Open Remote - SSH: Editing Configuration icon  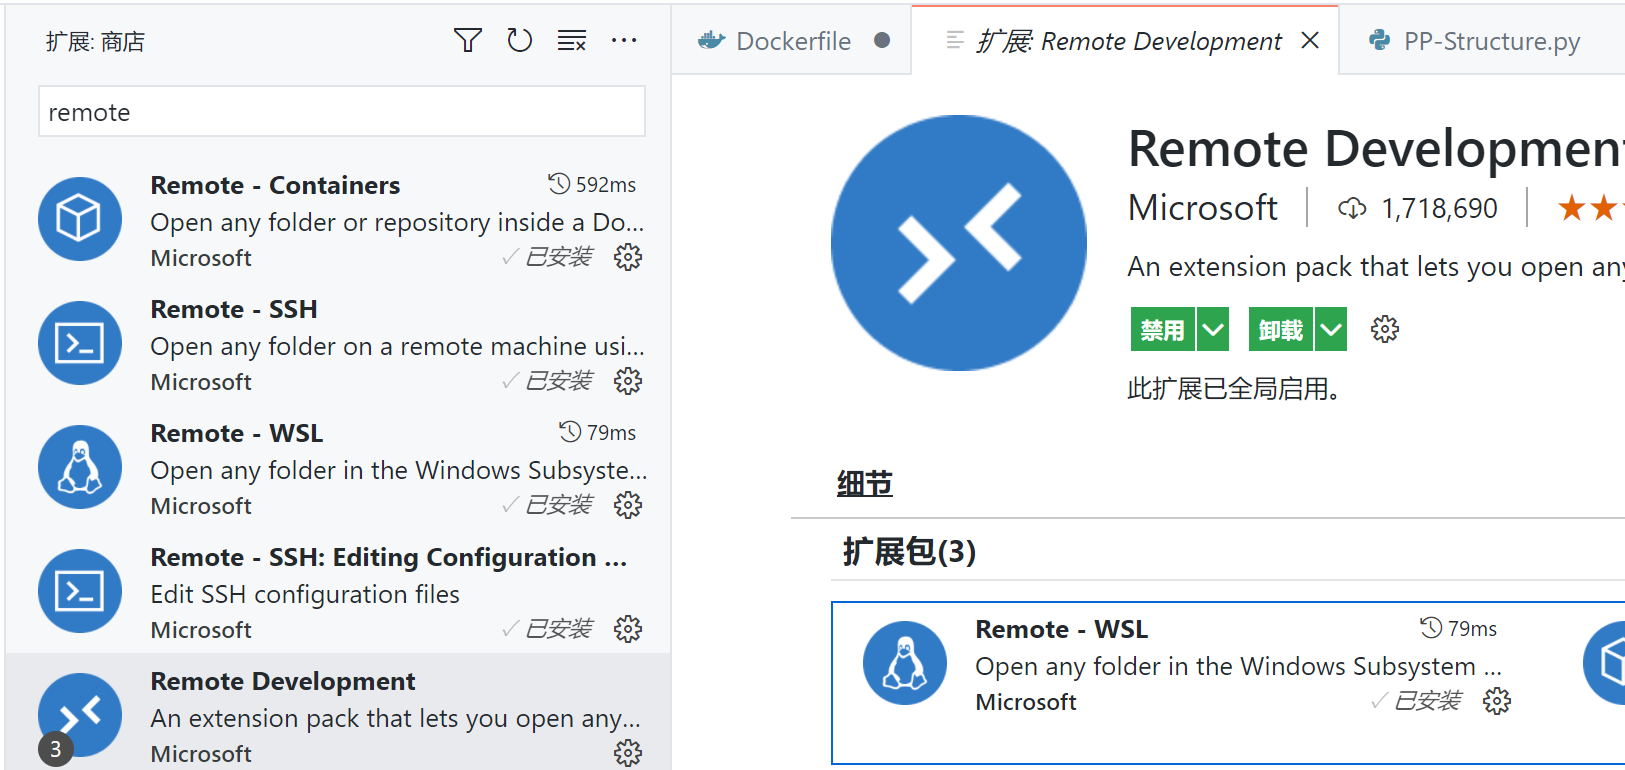pos(80,591)
